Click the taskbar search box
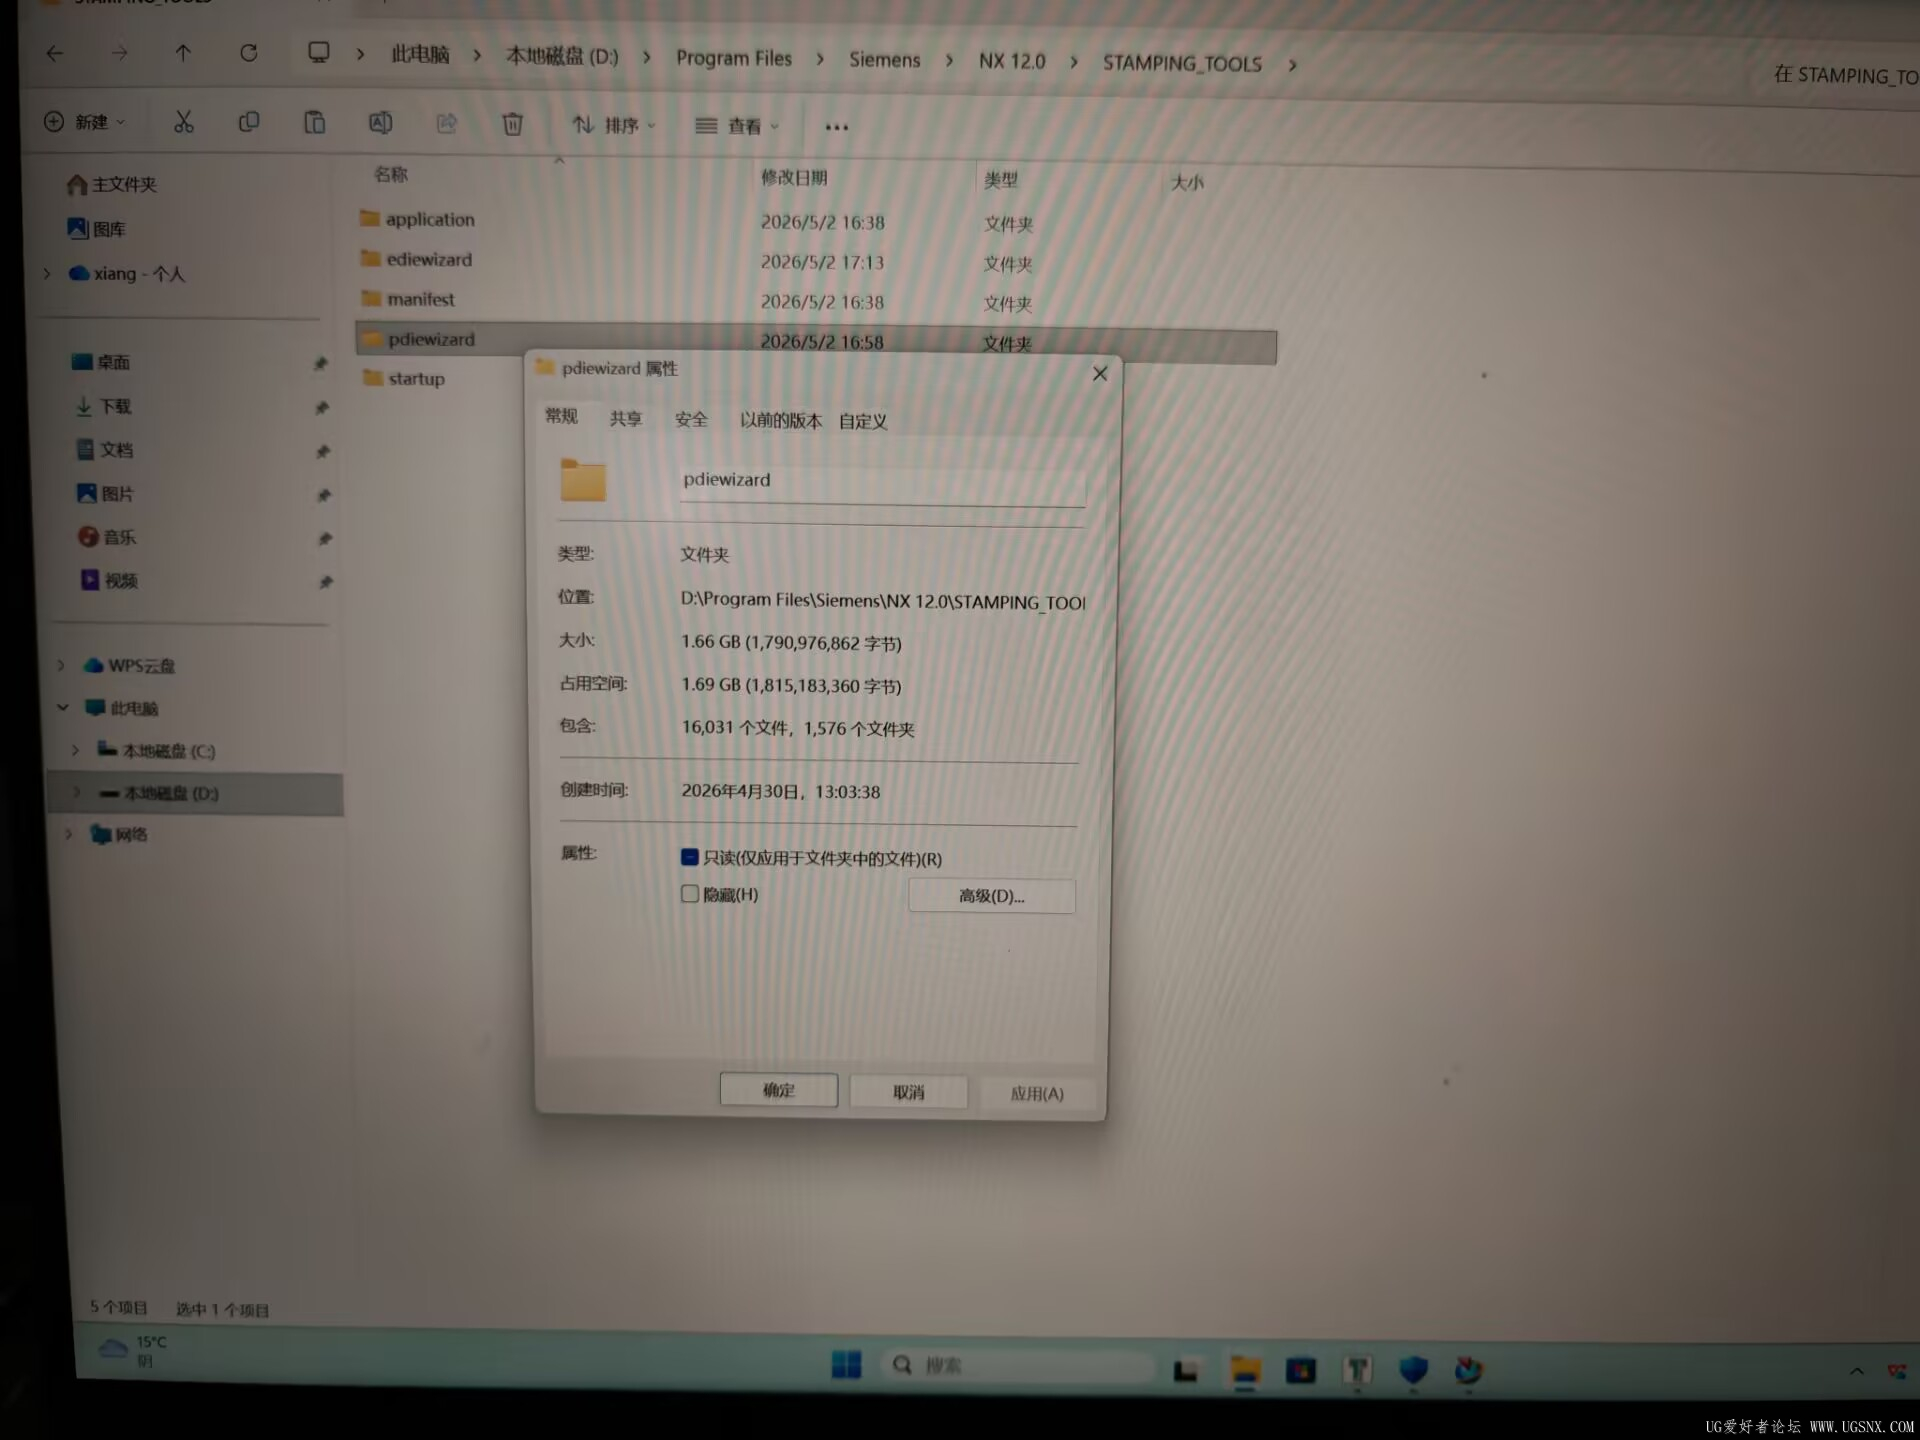The image size is (1920, 1440). (1017, 1366)
